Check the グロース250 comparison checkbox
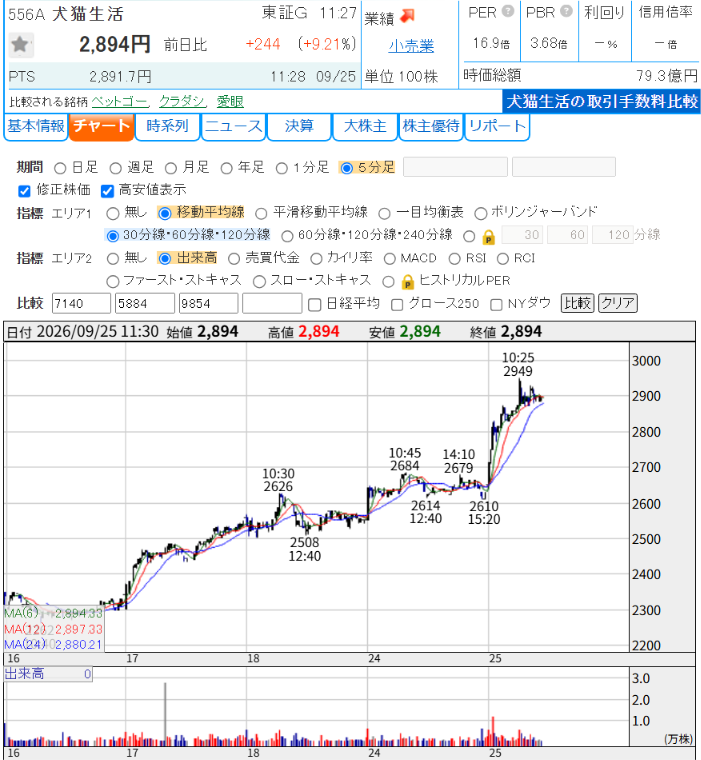 (x=397, y=305)
